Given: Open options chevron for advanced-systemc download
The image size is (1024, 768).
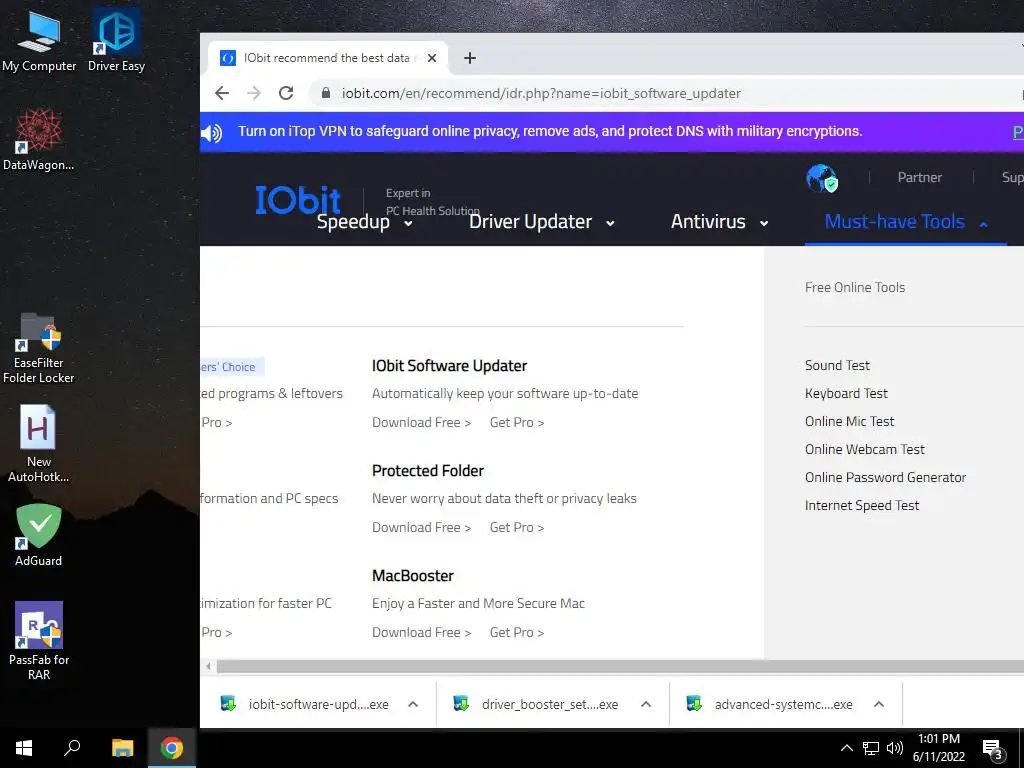Looking at the screenshot, I should tap(879, 704).
